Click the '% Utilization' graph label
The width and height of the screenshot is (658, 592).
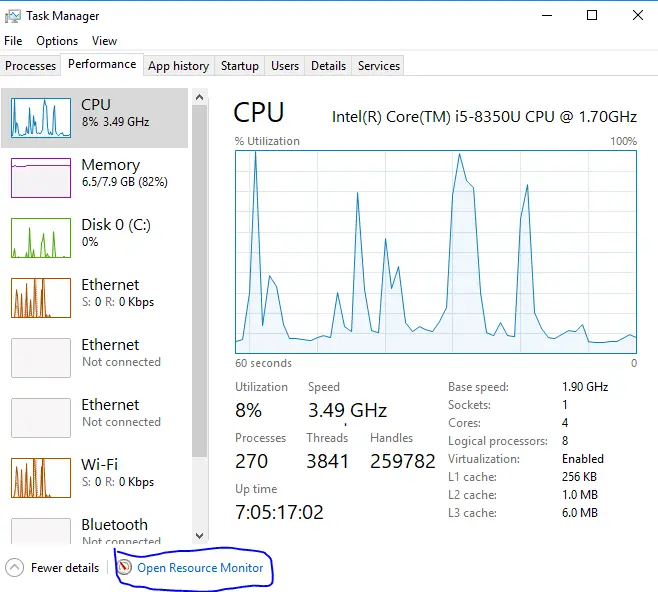click(267, 141)
